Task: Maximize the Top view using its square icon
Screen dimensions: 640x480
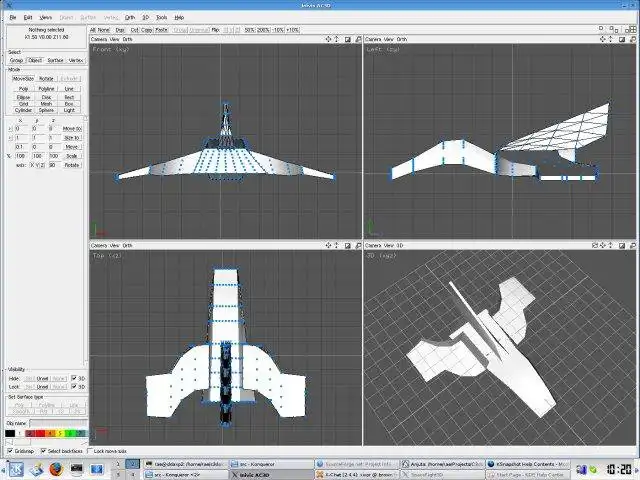Action: (x=348, y=246)
